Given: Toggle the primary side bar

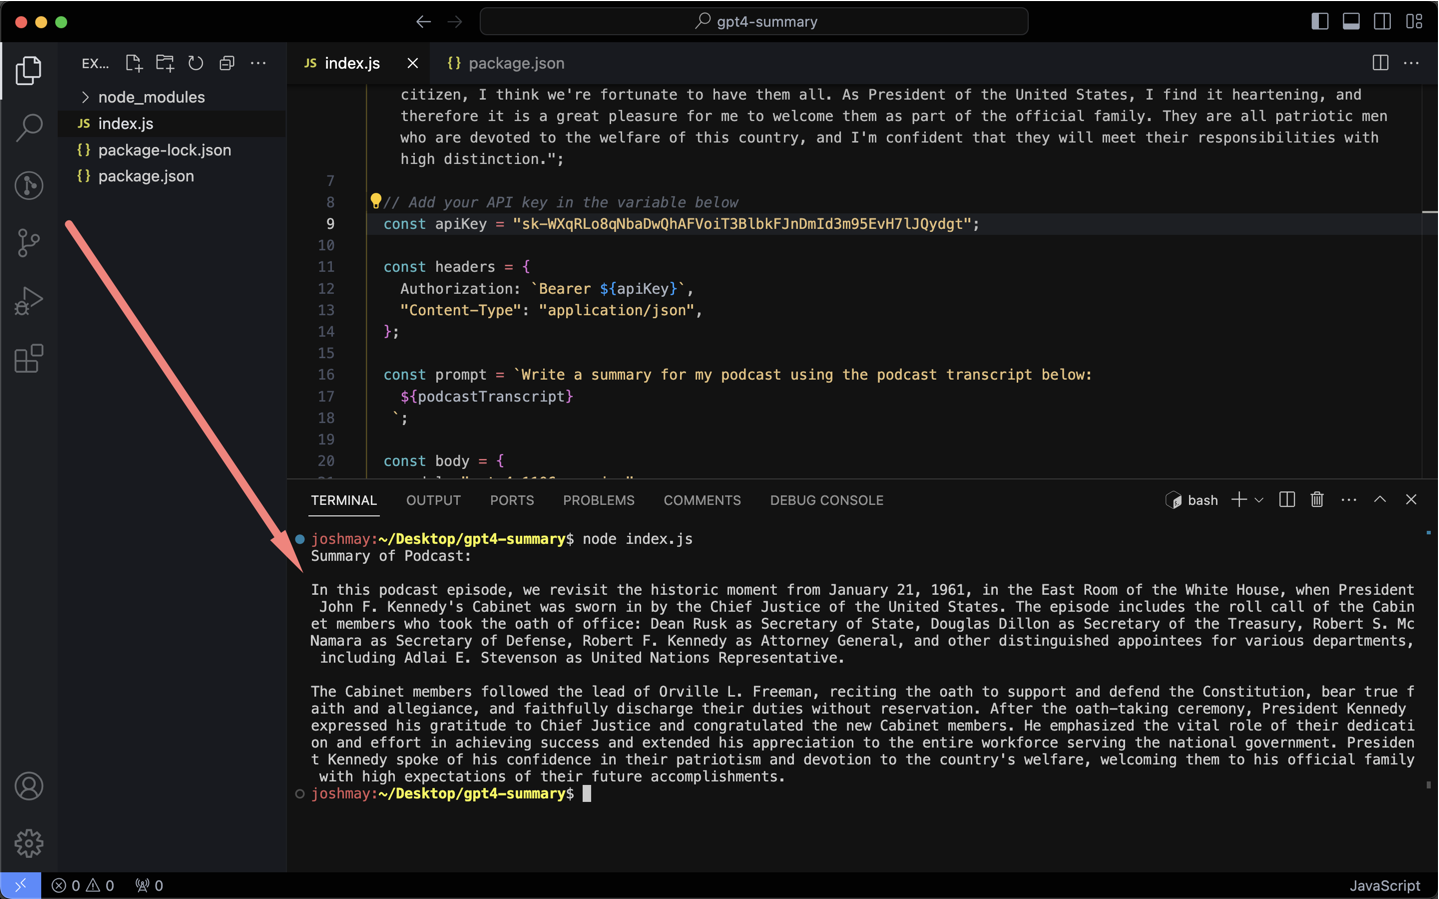Looking at the screenshot, I should point(1320,21).
